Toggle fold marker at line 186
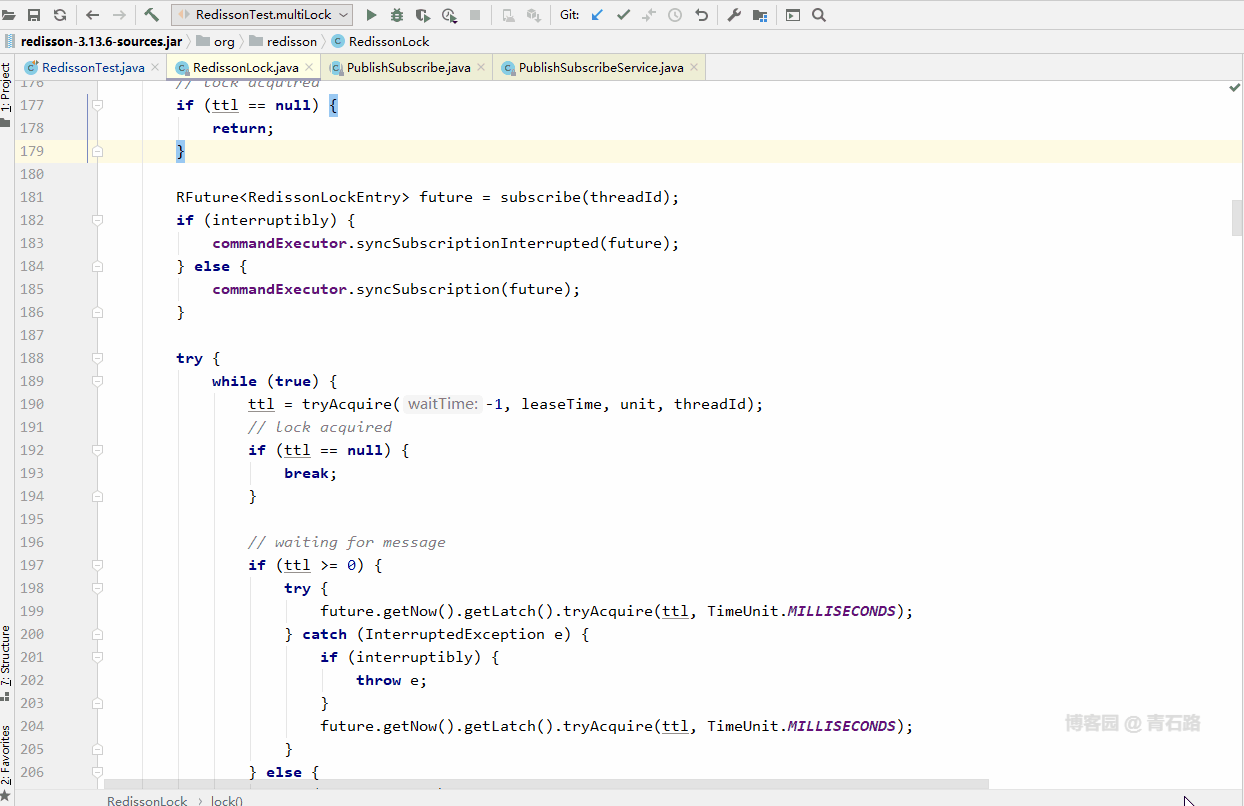The image size is (1244, 806). click(98, 312)
